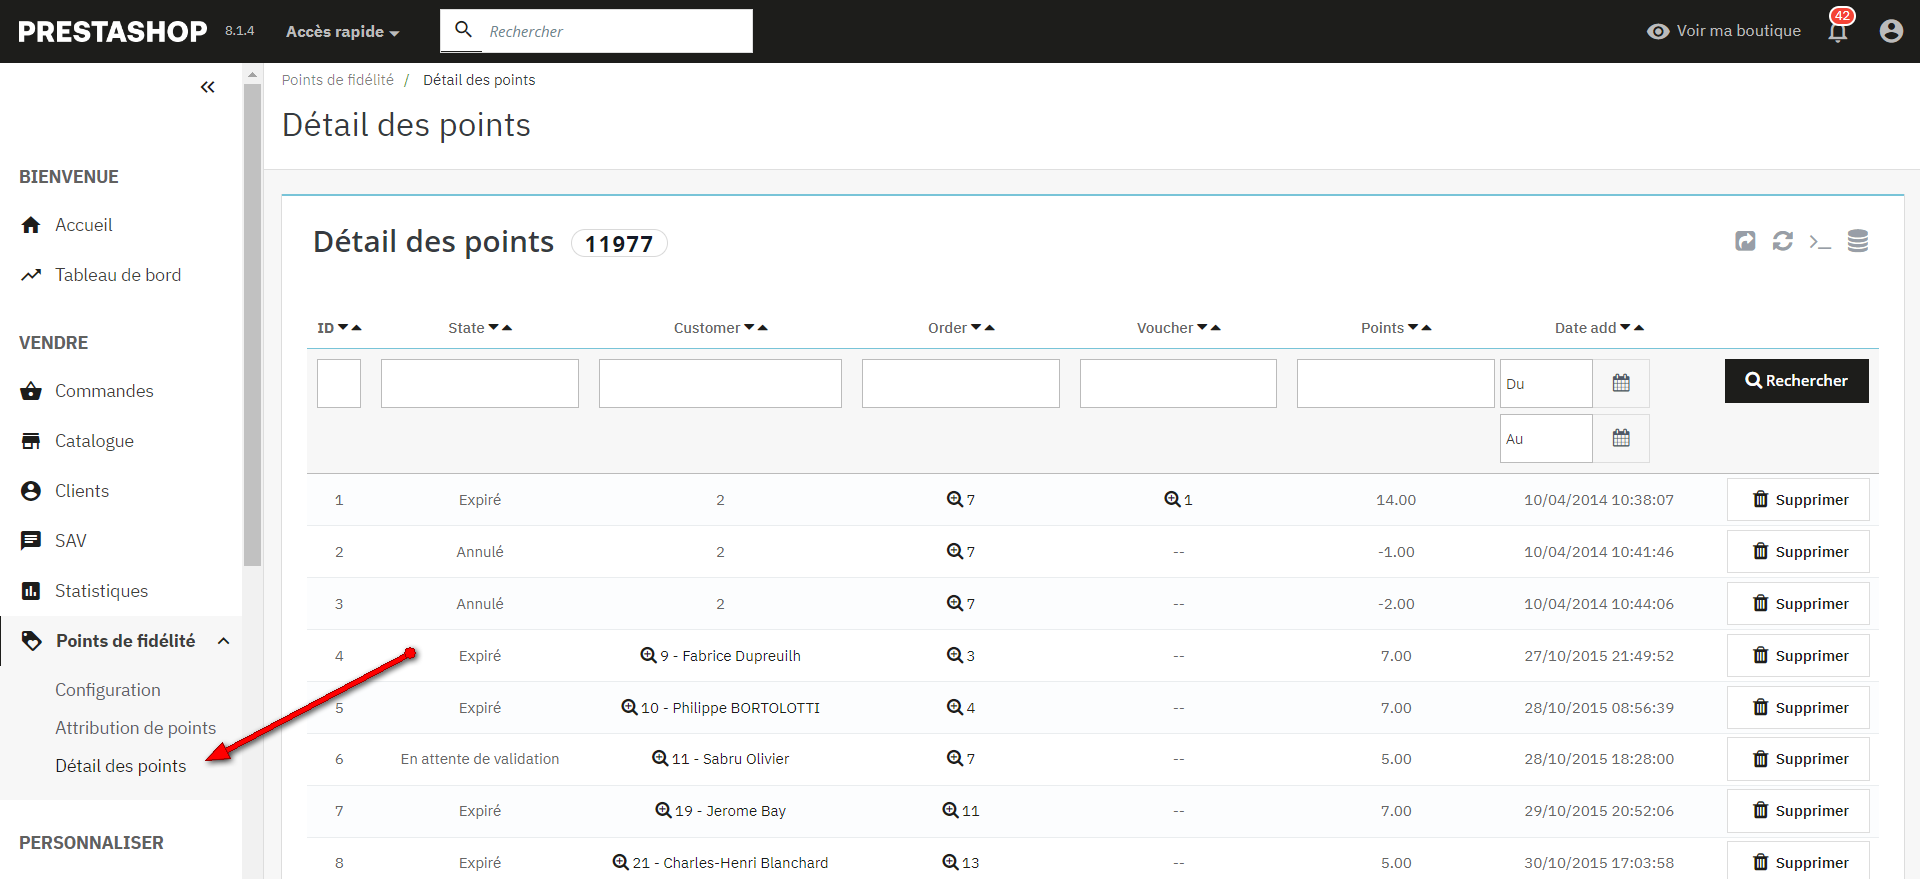Screen dimensions: 1920x879
Task: Select Détail des points submenu
Action: [x=121, y=766]
